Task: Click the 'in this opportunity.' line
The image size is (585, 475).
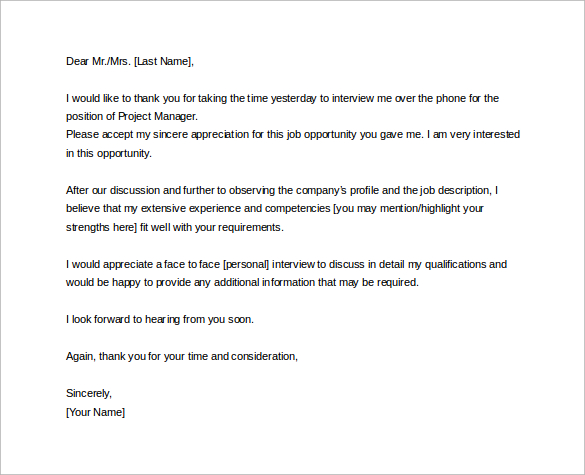Action: tap(109, 153)
